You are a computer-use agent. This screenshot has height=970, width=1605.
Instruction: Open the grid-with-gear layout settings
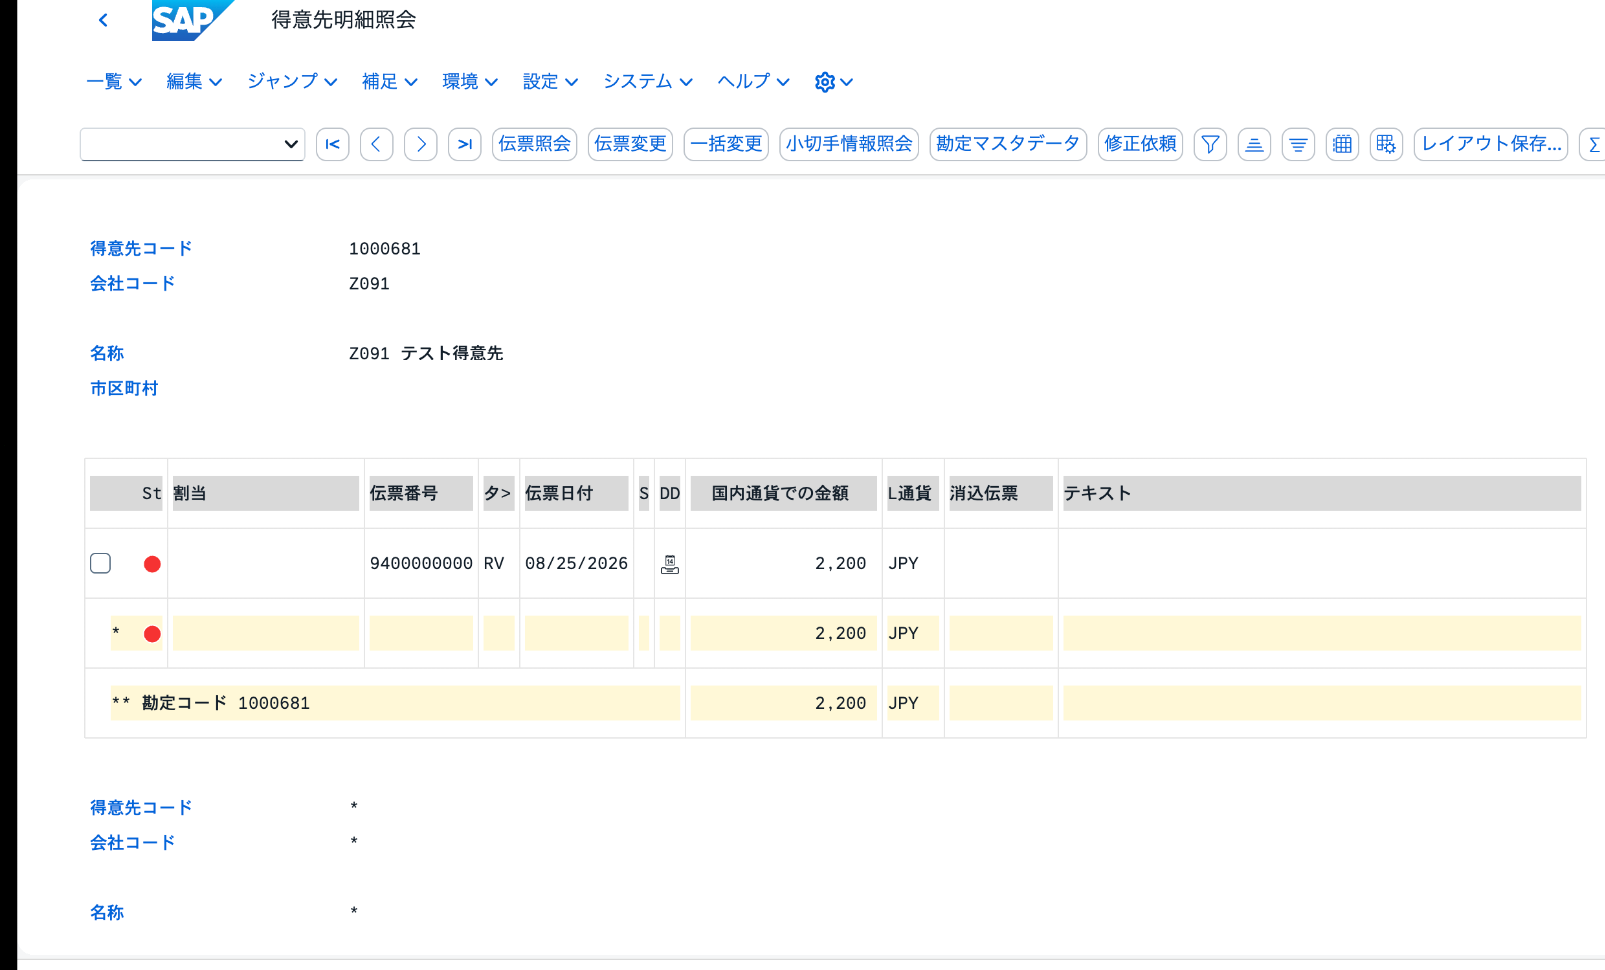tap(1386, 144)
